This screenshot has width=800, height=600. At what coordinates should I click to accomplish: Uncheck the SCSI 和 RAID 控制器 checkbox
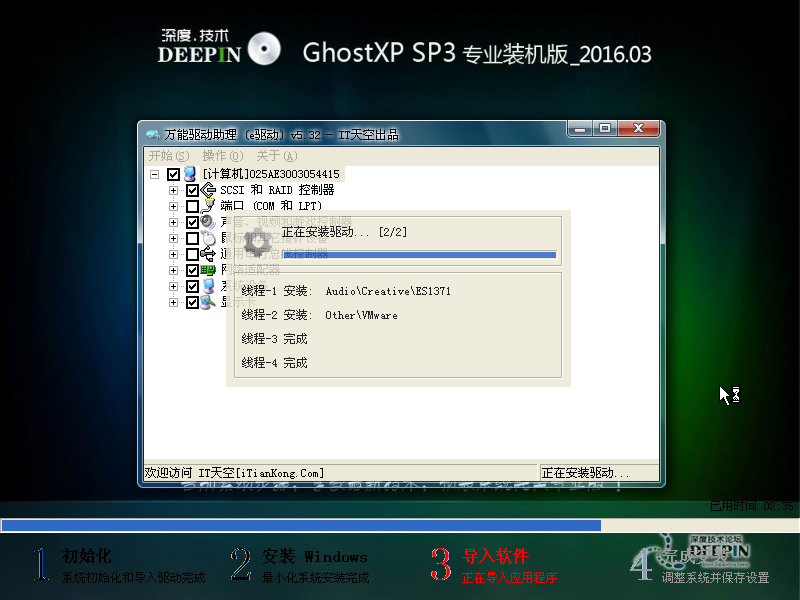coord(193,190)
